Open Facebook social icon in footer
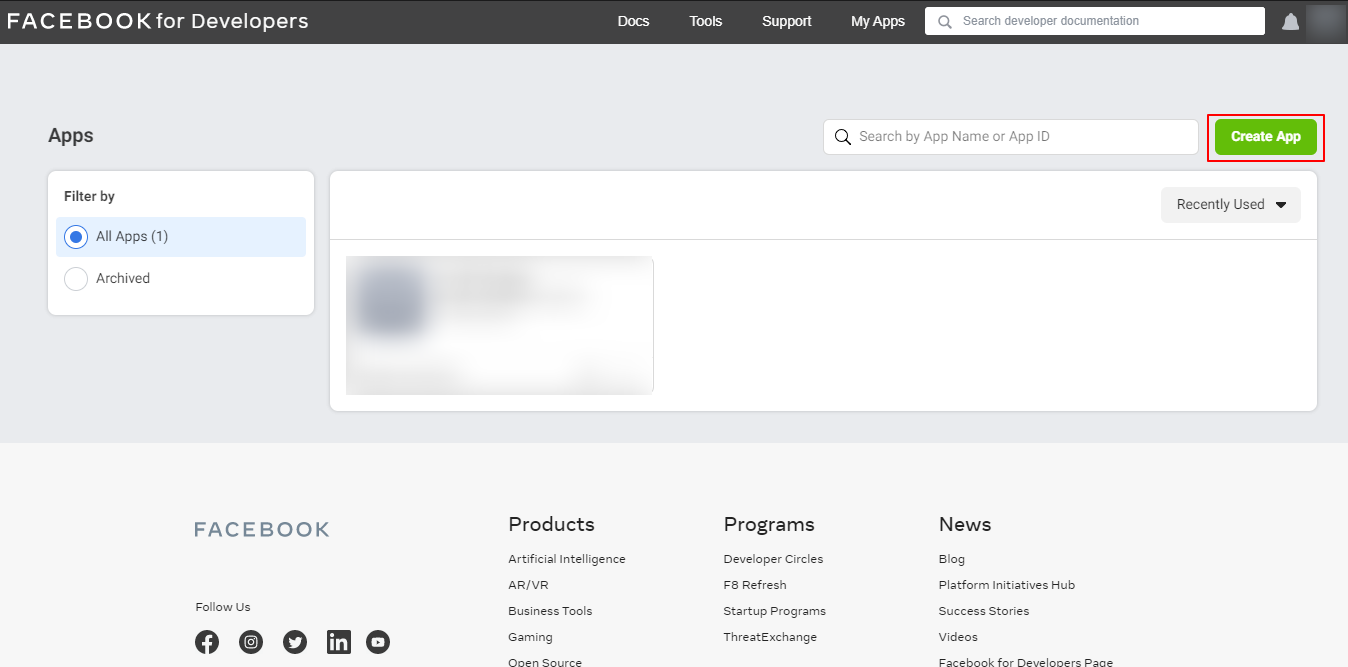 (207, 642)
